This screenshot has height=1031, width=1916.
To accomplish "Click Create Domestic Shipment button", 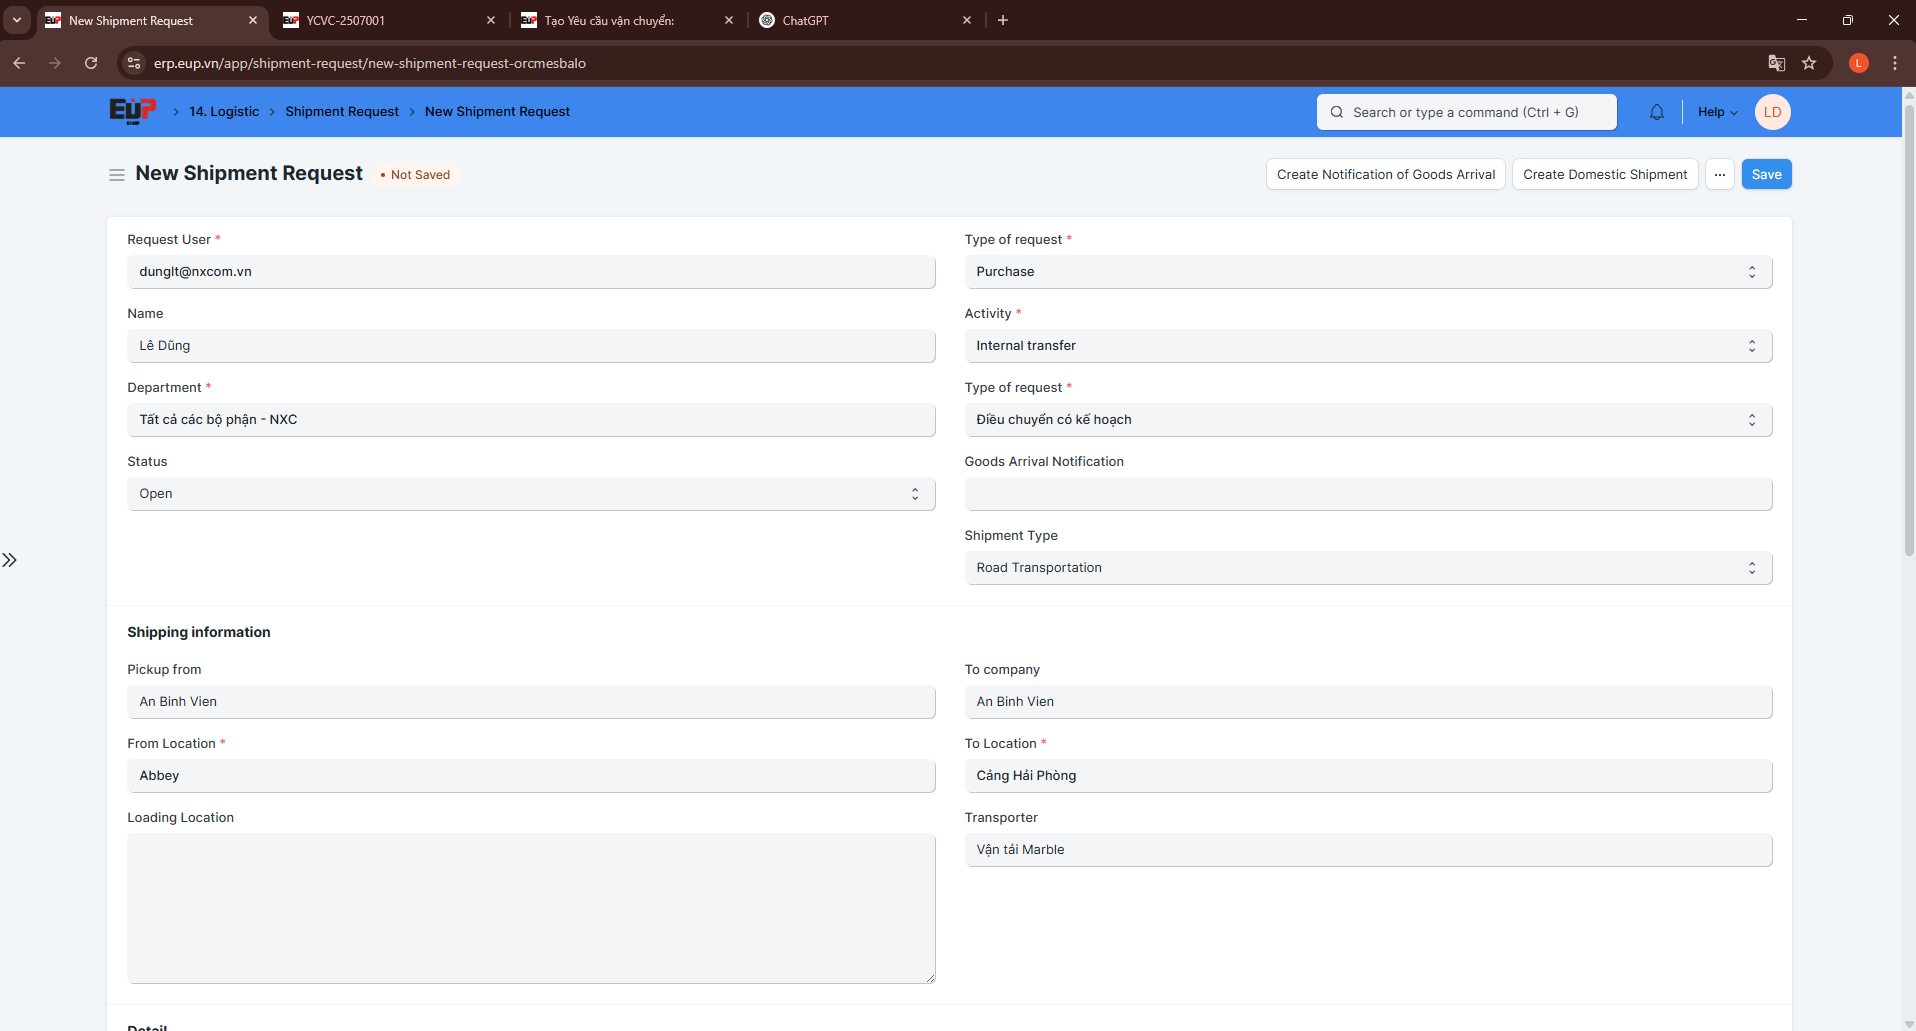I will pos(1604,174).
